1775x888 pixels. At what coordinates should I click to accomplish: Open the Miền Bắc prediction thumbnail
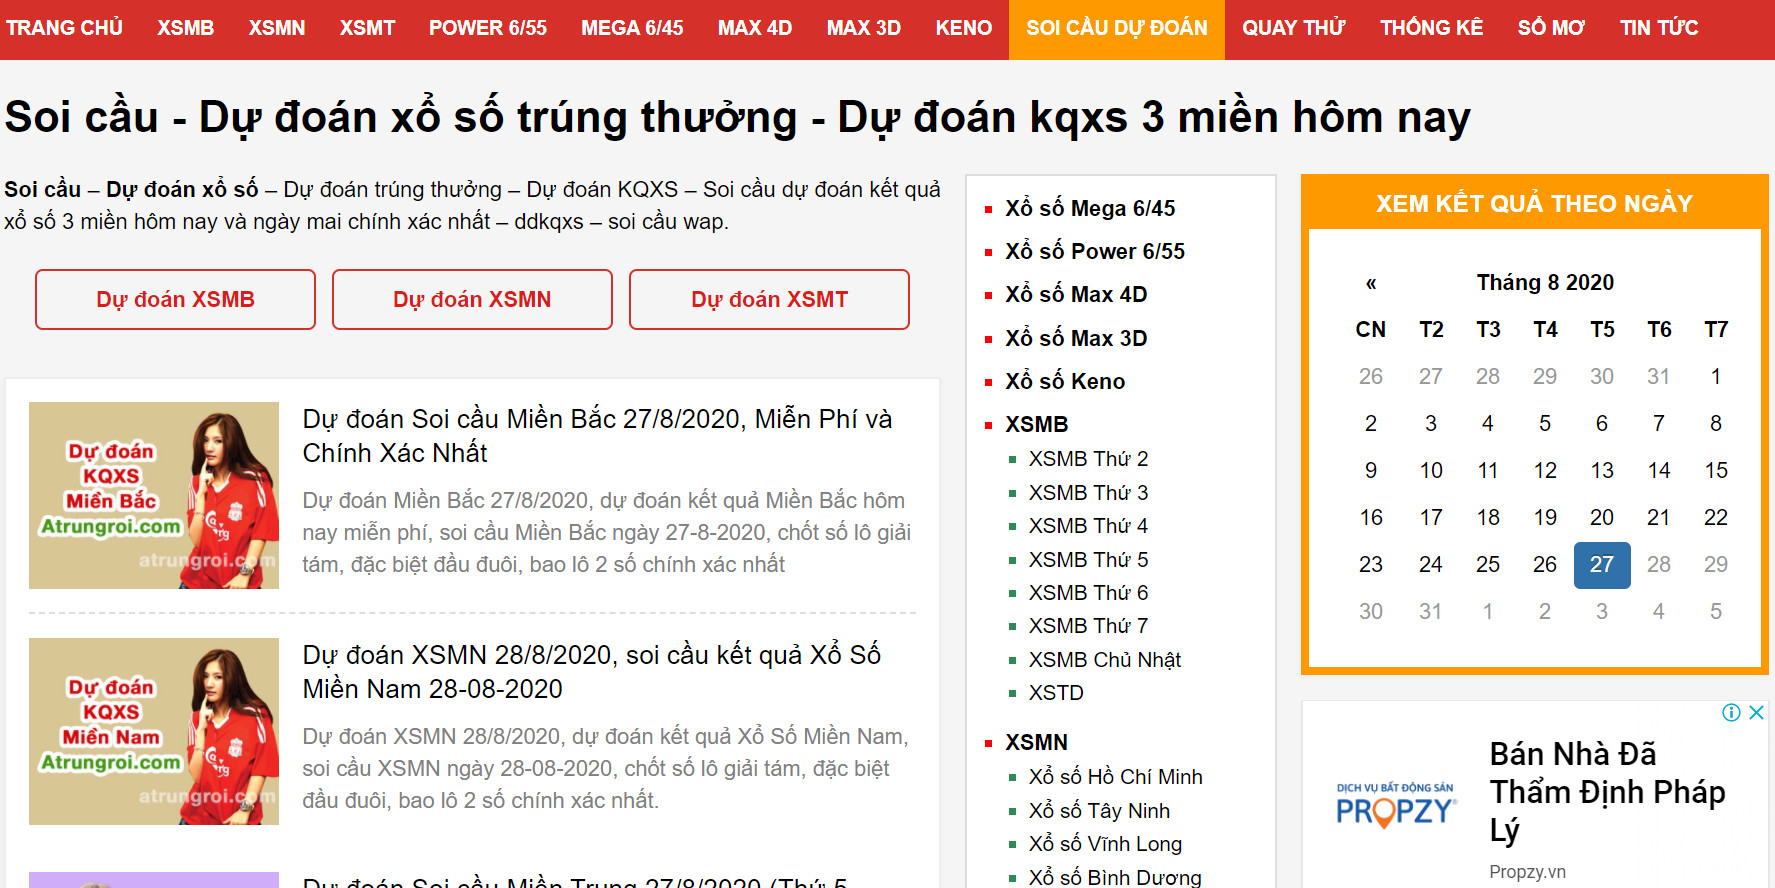(x=154, y=495)
